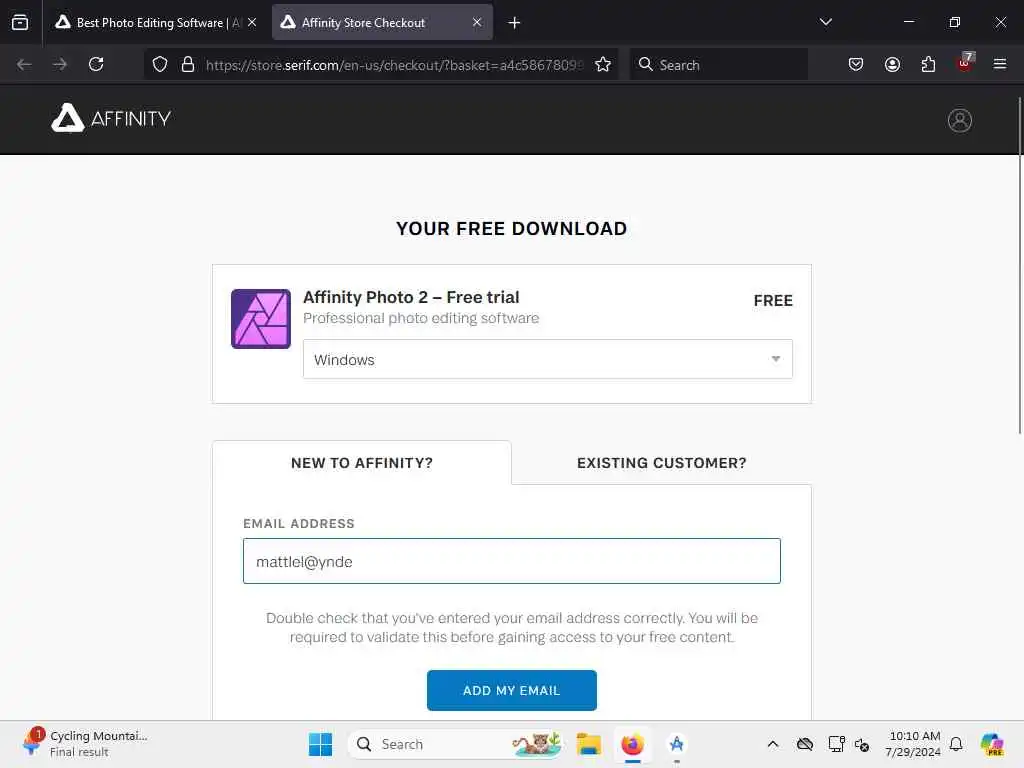The height and width of the screenshot is (768, 1024).
Task: Click the taskbar clock showing 10:10 AM
Action: (913, 744)
